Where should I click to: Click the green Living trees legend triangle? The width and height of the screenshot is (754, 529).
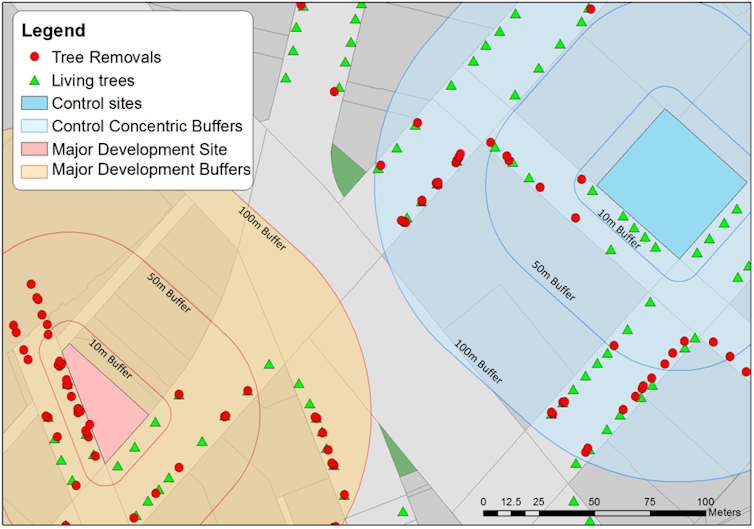pyautogui.click(x=35, y=80)
